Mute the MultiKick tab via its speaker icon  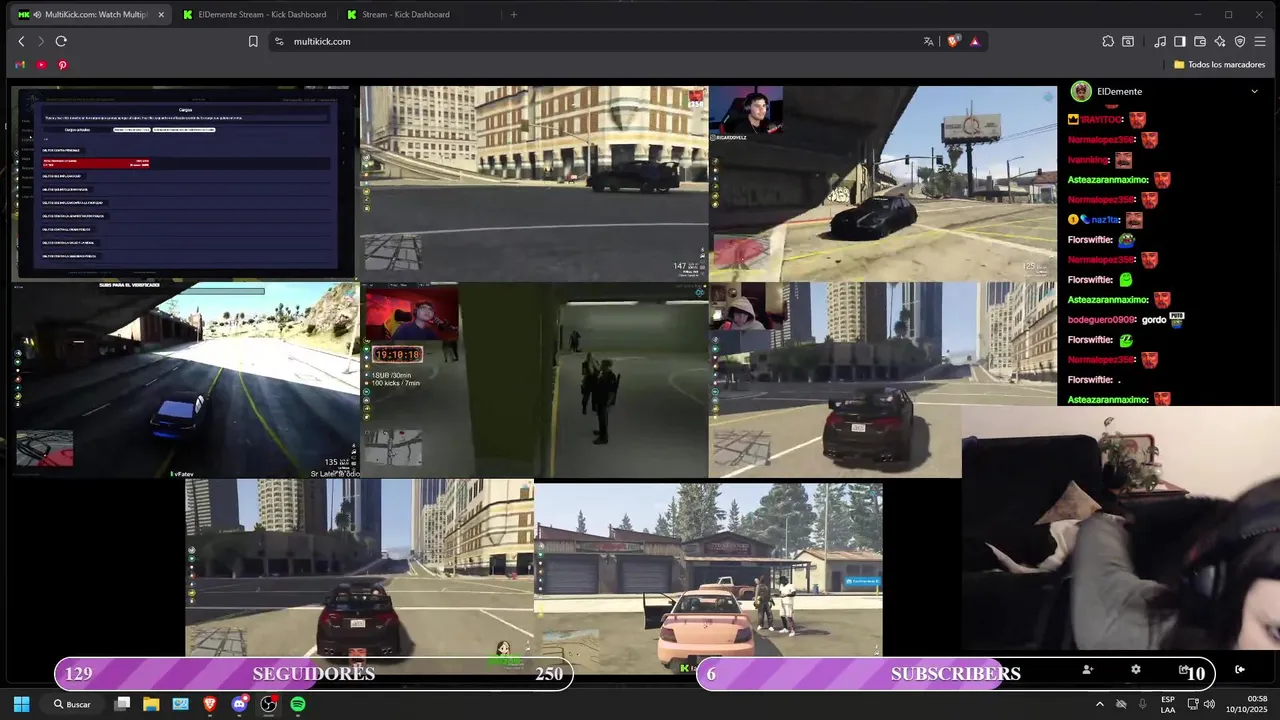click(x=37, y=15)
